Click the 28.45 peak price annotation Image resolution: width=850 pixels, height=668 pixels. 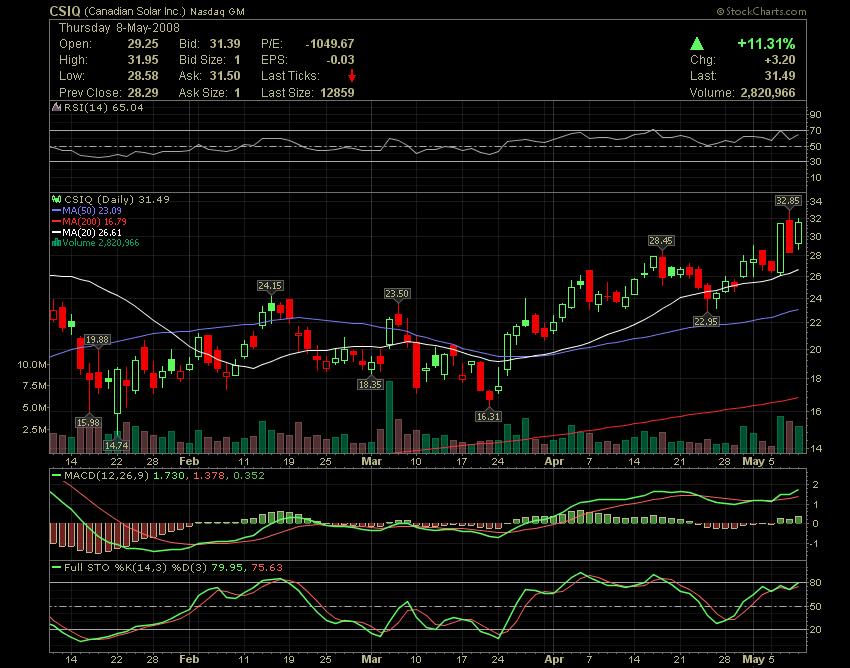click(661, 240)
